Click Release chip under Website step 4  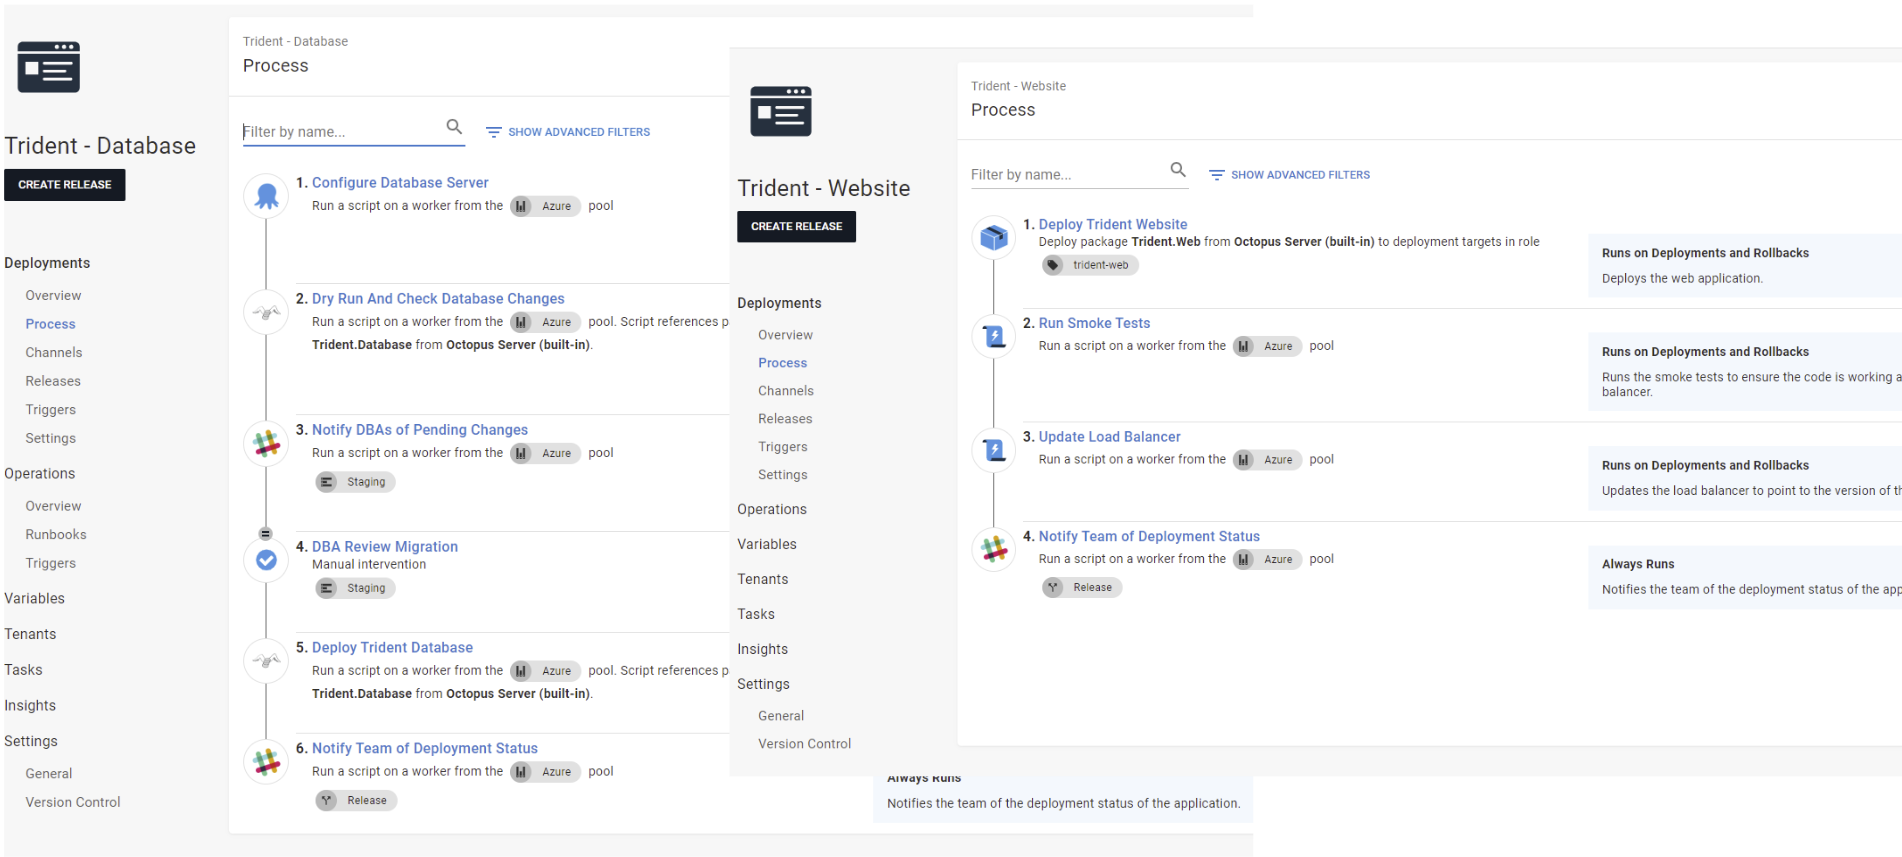tap(1082, 587)
